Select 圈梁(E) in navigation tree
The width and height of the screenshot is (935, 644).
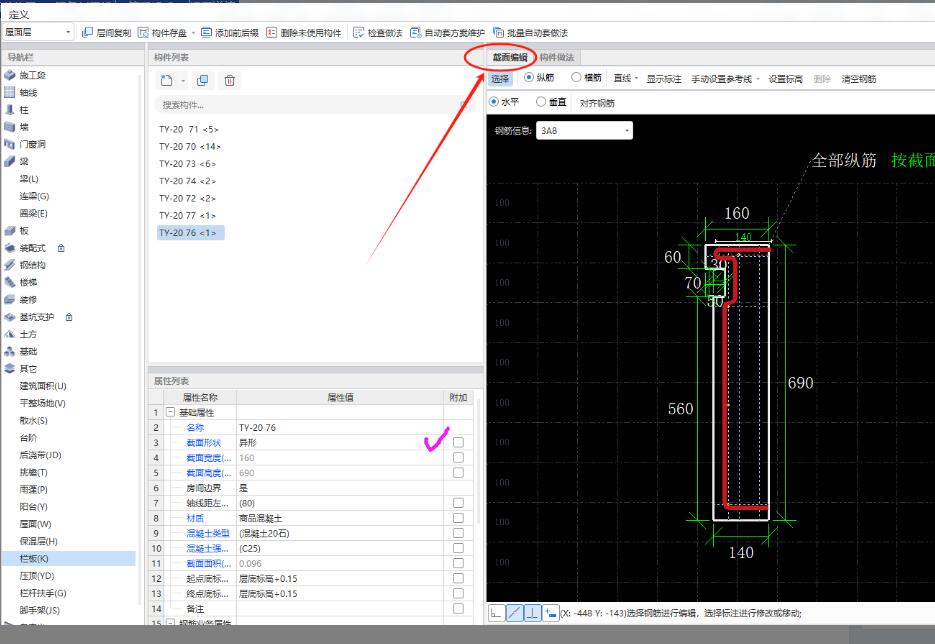33,213
